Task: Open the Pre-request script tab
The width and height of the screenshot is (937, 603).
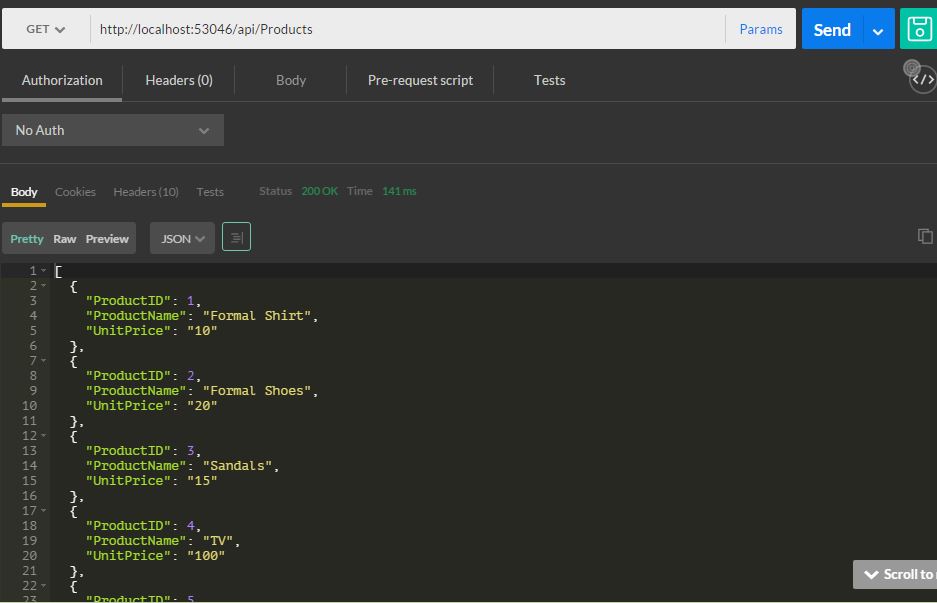Action: 420,80
